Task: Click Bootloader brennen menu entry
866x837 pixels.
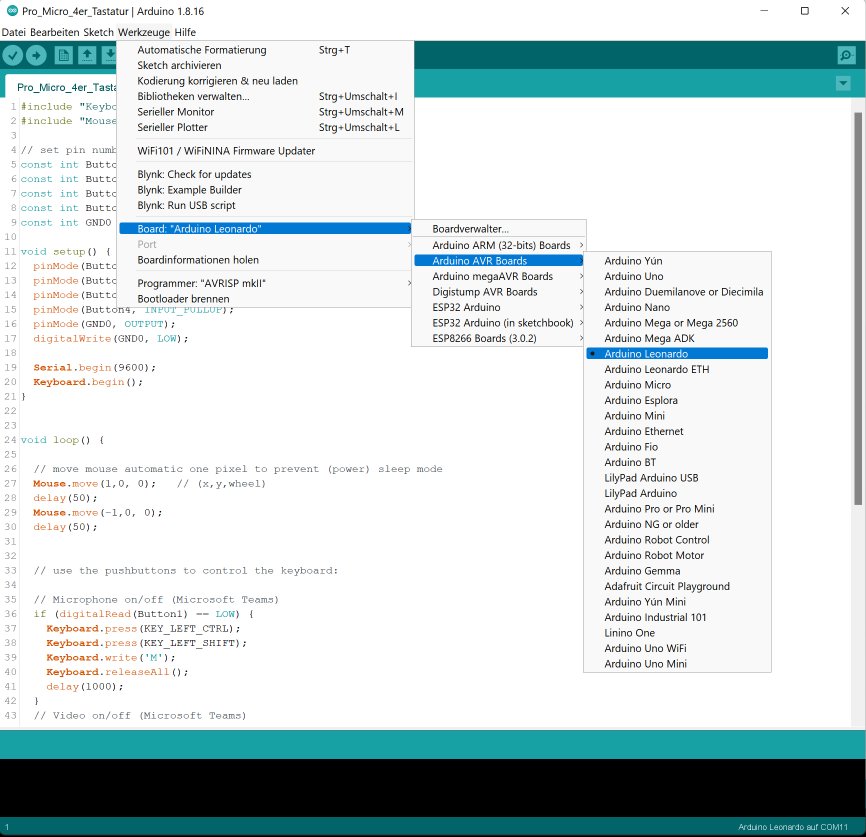Action: 183,299
